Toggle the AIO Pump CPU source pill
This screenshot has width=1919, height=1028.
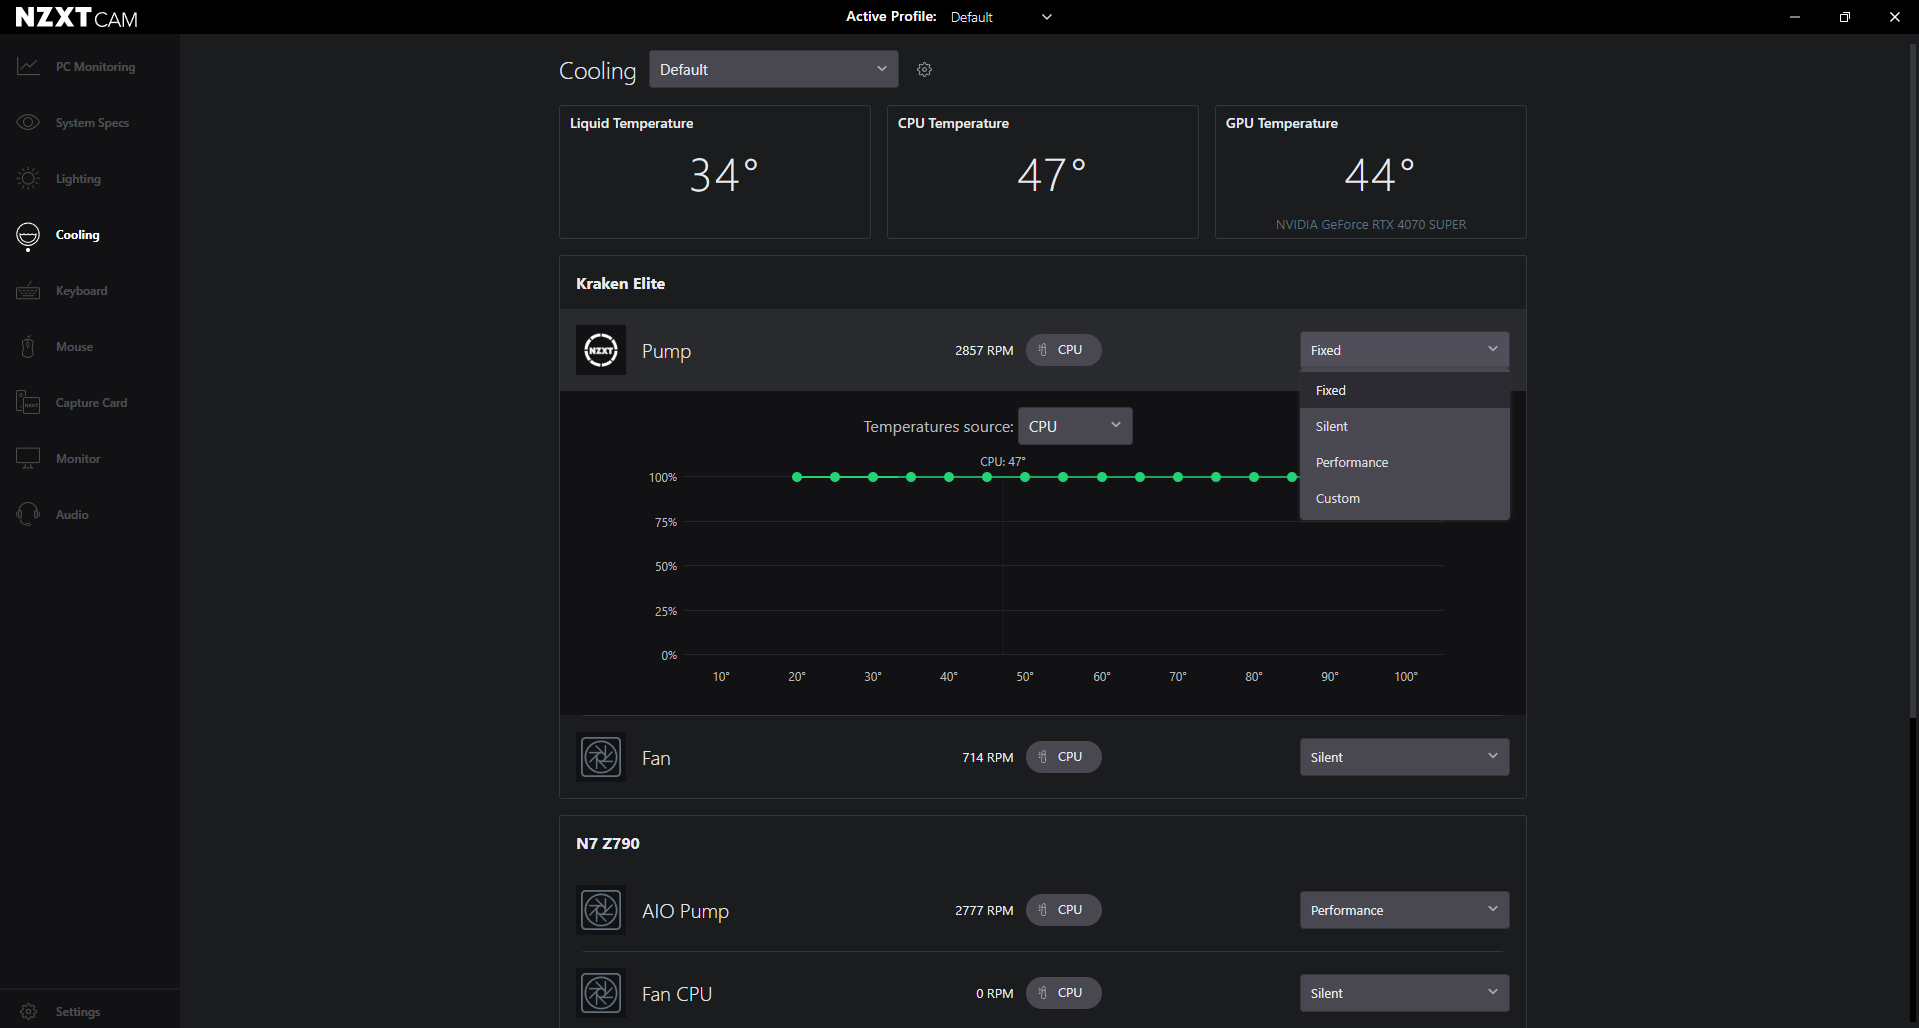(1064, 910)
